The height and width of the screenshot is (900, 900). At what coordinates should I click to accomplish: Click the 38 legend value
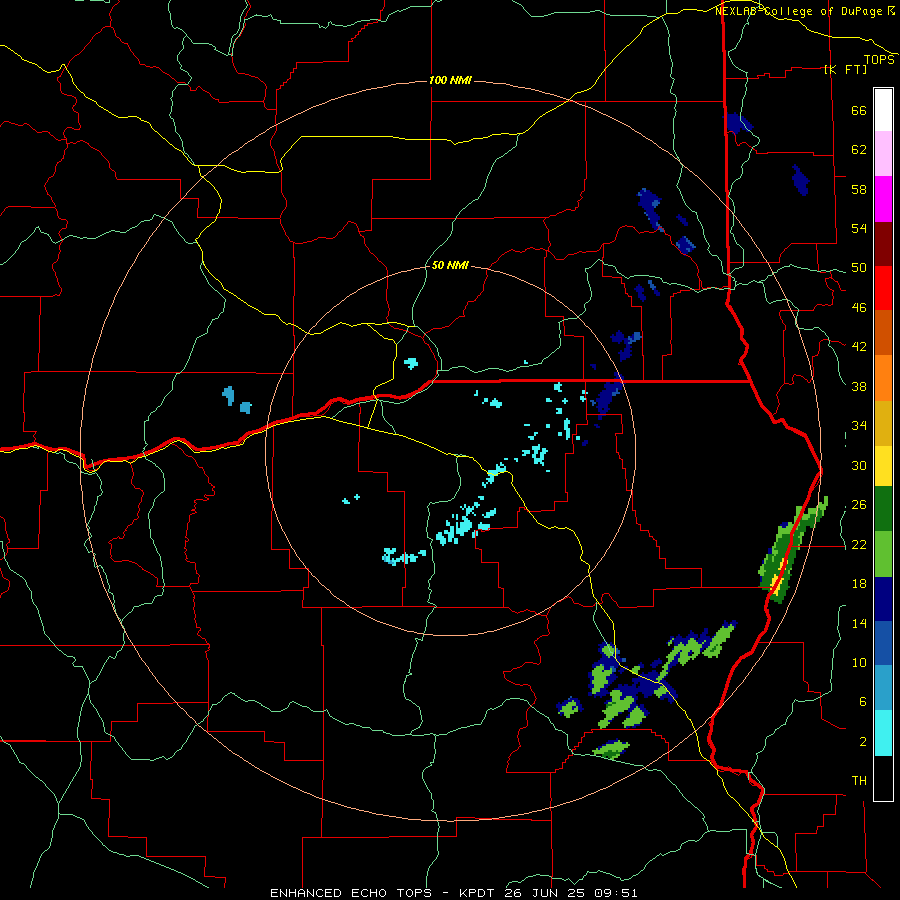pos(859,386)
